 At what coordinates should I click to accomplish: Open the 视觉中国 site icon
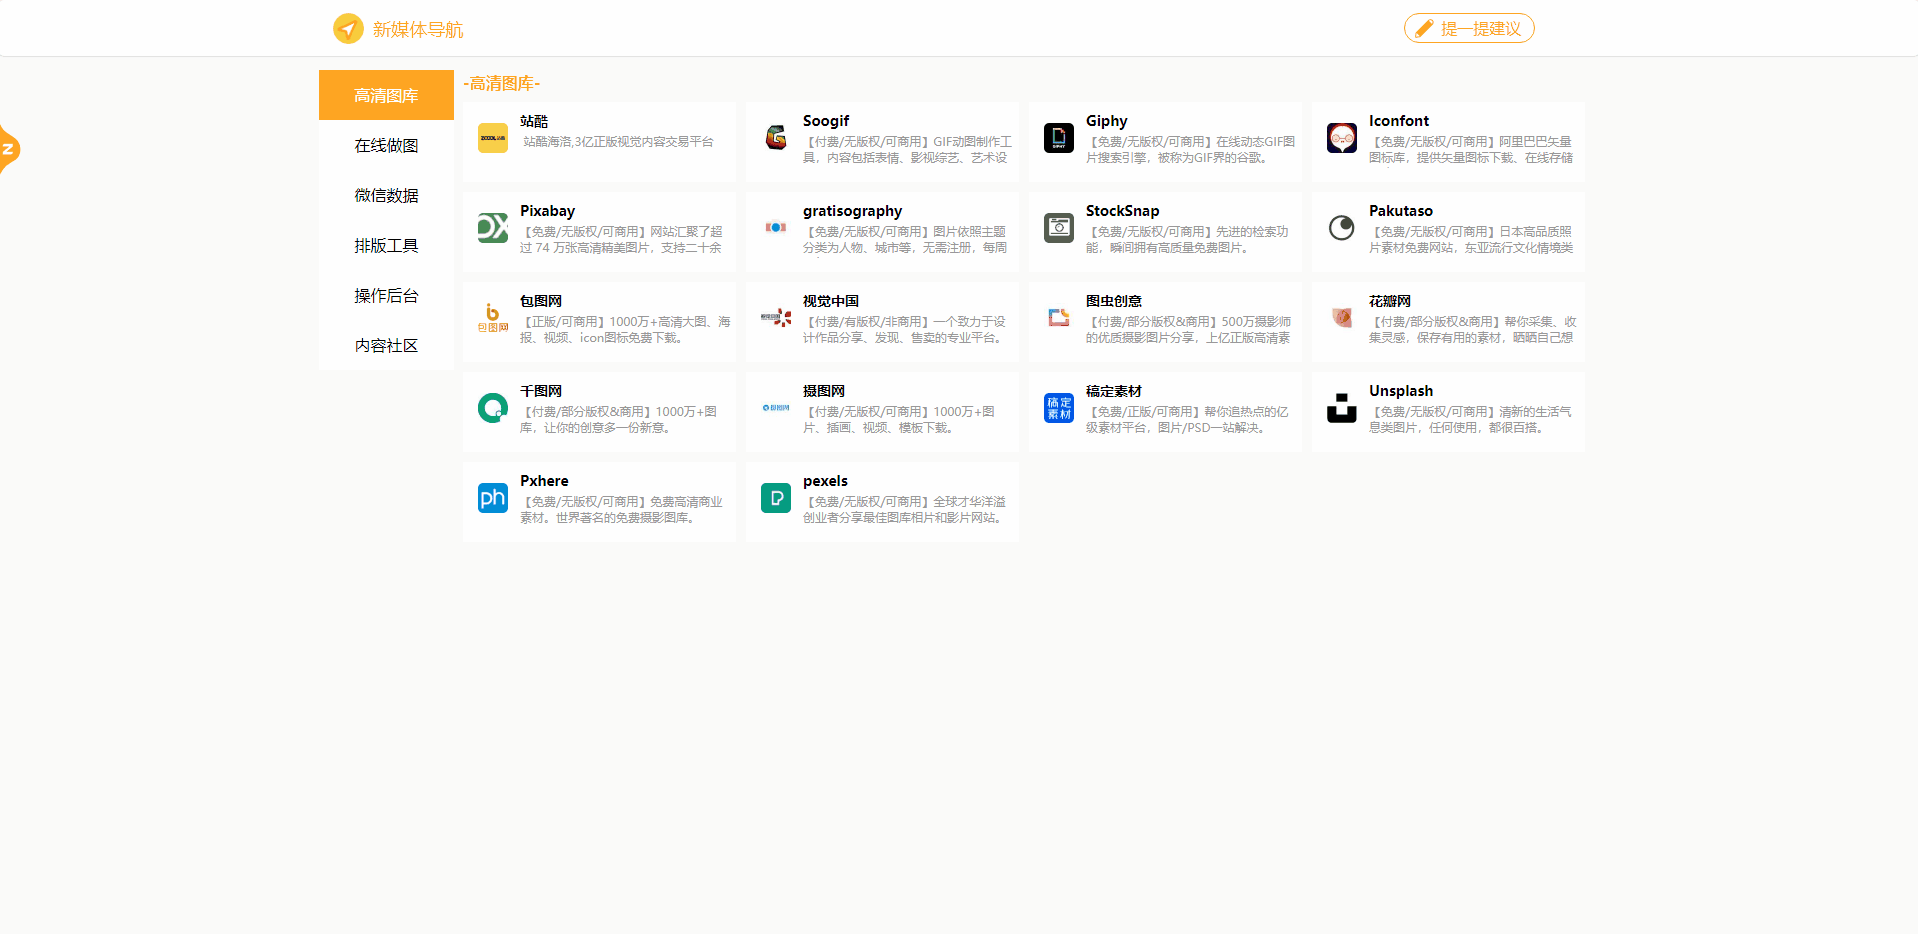tap(776, 318)
